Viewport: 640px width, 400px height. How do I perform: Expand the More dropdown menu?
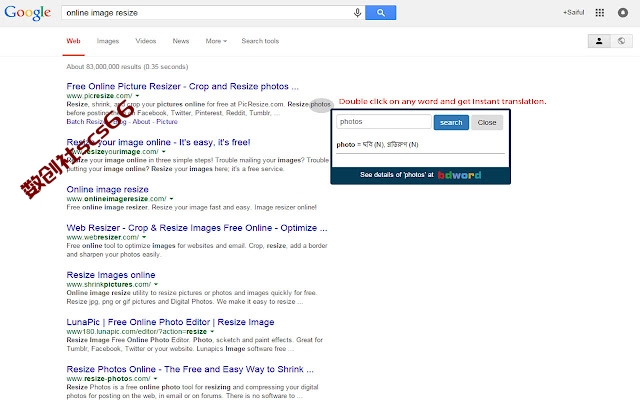pyautogui.click(x=216, y=41)
